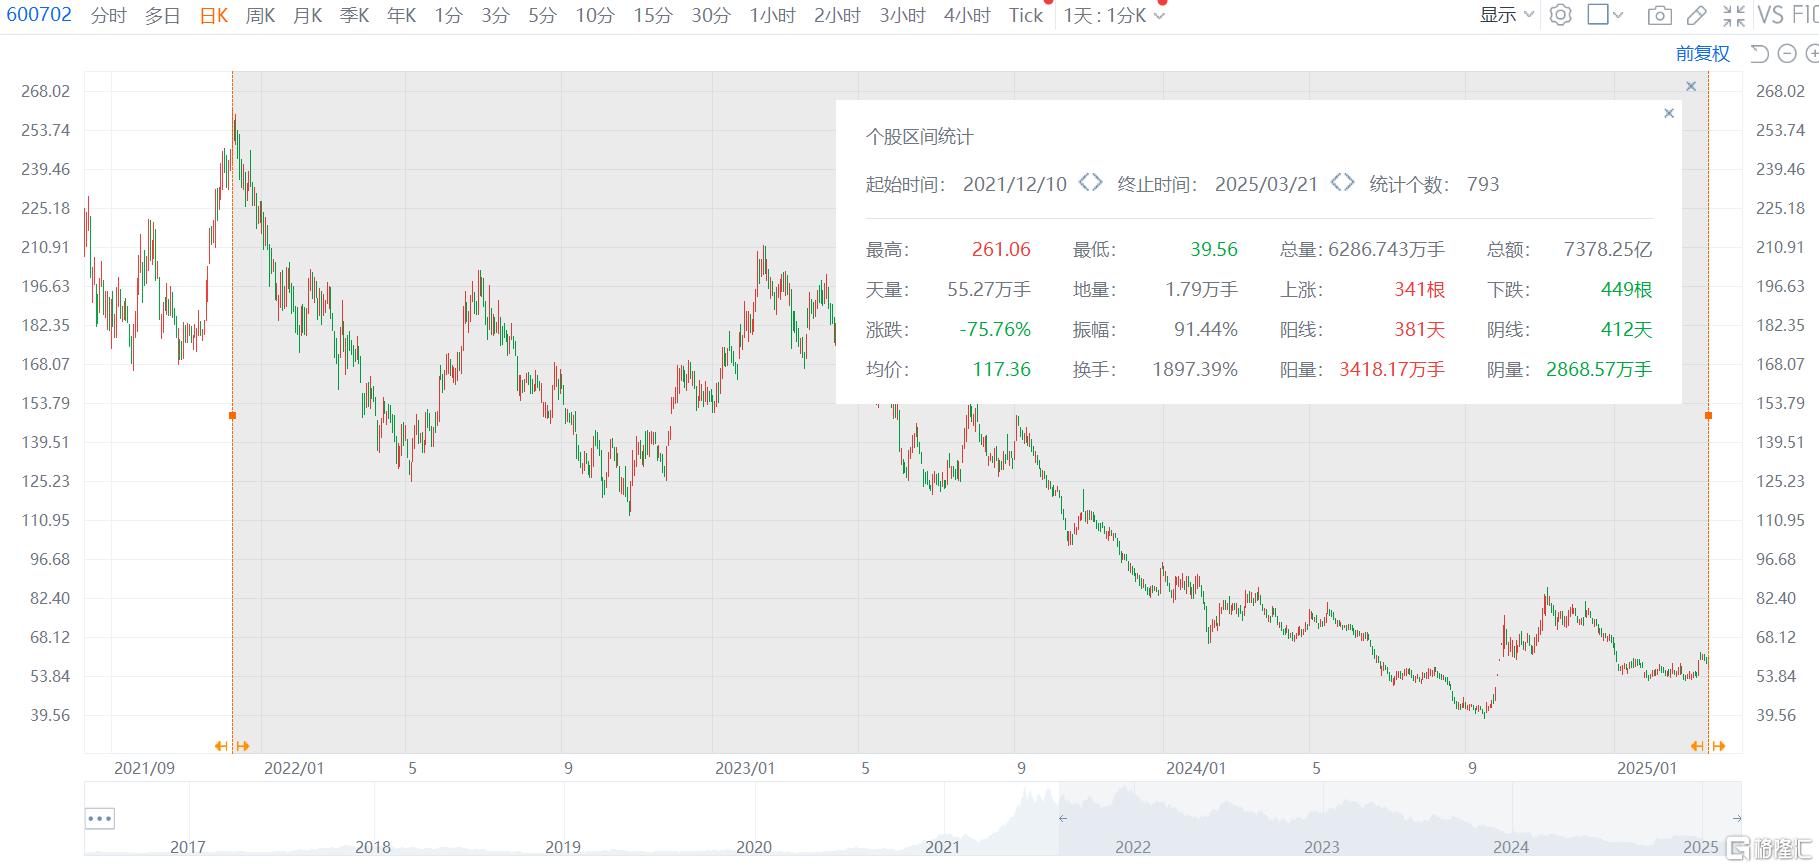
Task: Click the end time adjust arrows
Action: (x=1342, y=183)
